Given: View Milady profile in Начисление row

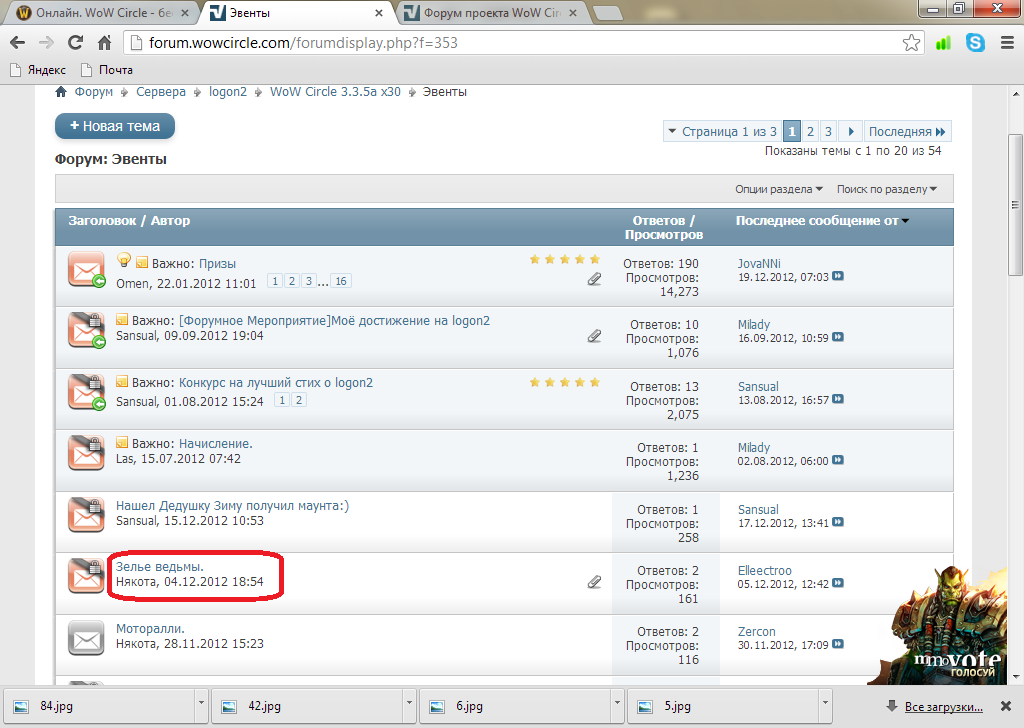Looking at the screenshot, I should (x=754, y=448).
